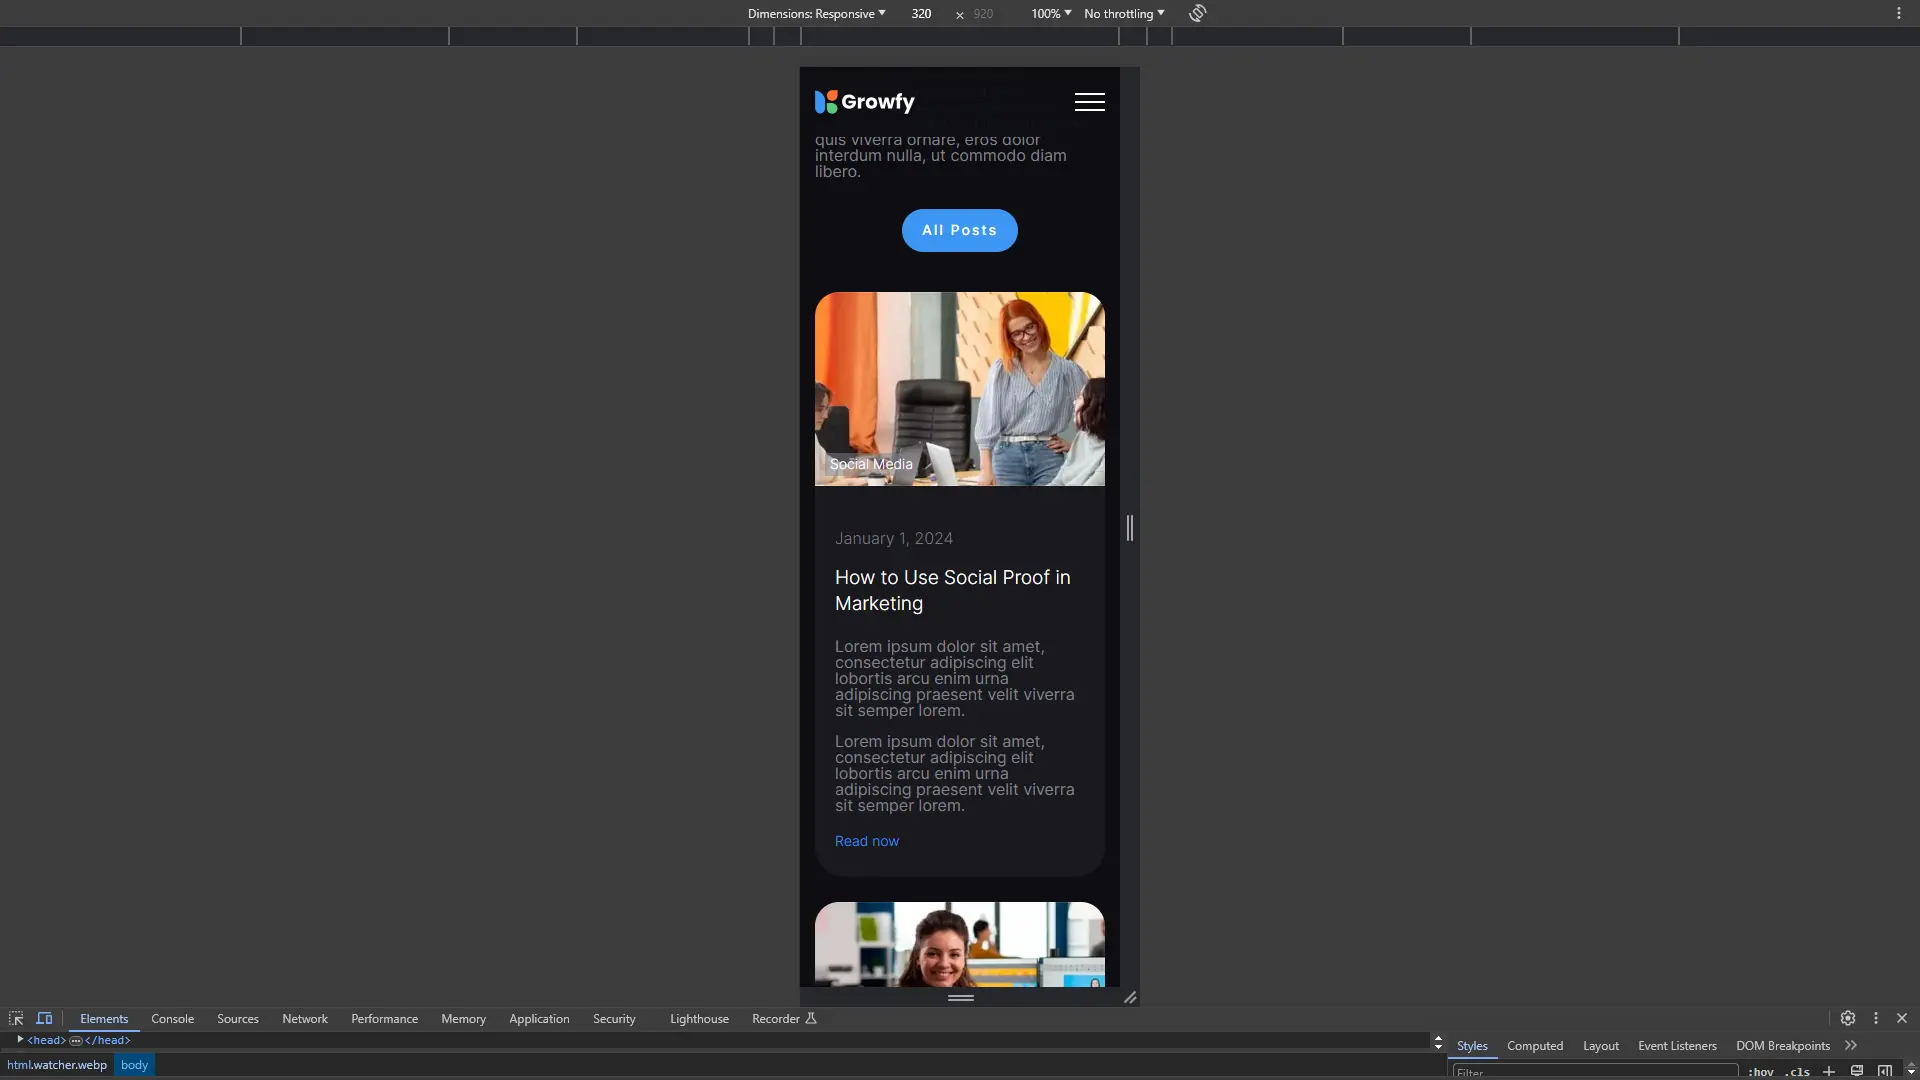Click the January 1, 2024 date
The height and width of the screenshot is (1080, 1920).
(893, 538)
